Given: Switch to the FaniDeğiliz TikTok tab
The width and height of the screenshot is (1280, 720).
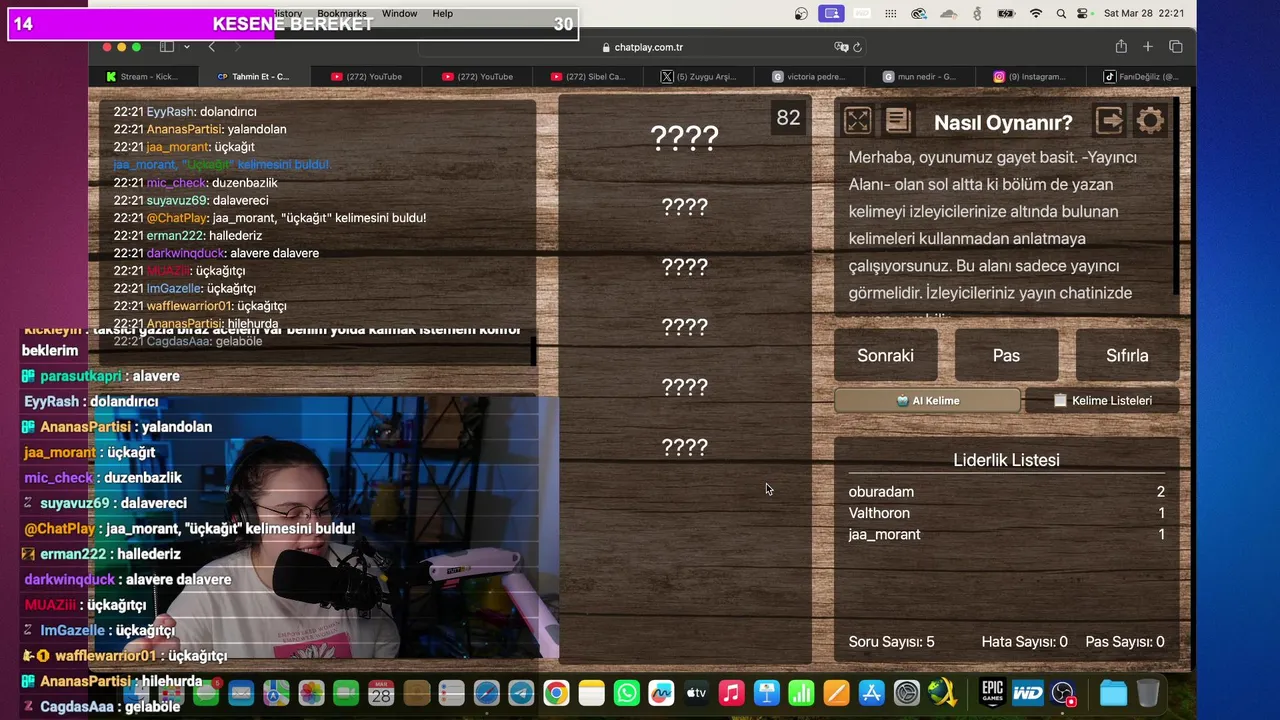Looking at the screenshot, I should (1141, 76).
